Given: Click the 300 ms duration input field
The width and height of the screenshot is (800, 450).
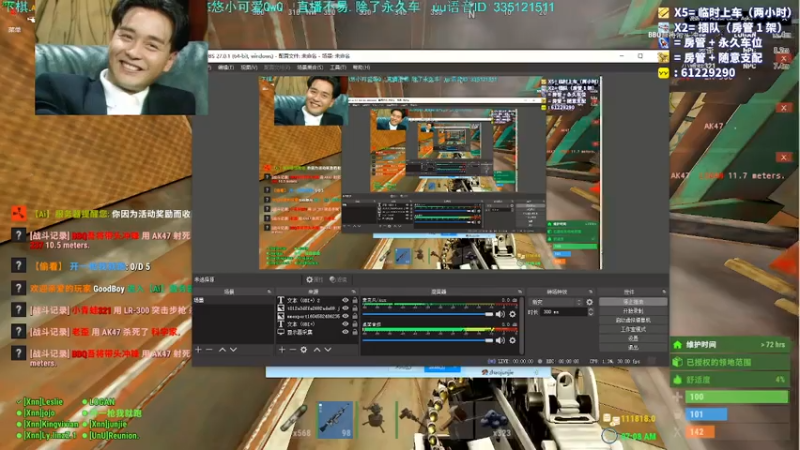Looking at the screenshot, I should tap(564, 312).
